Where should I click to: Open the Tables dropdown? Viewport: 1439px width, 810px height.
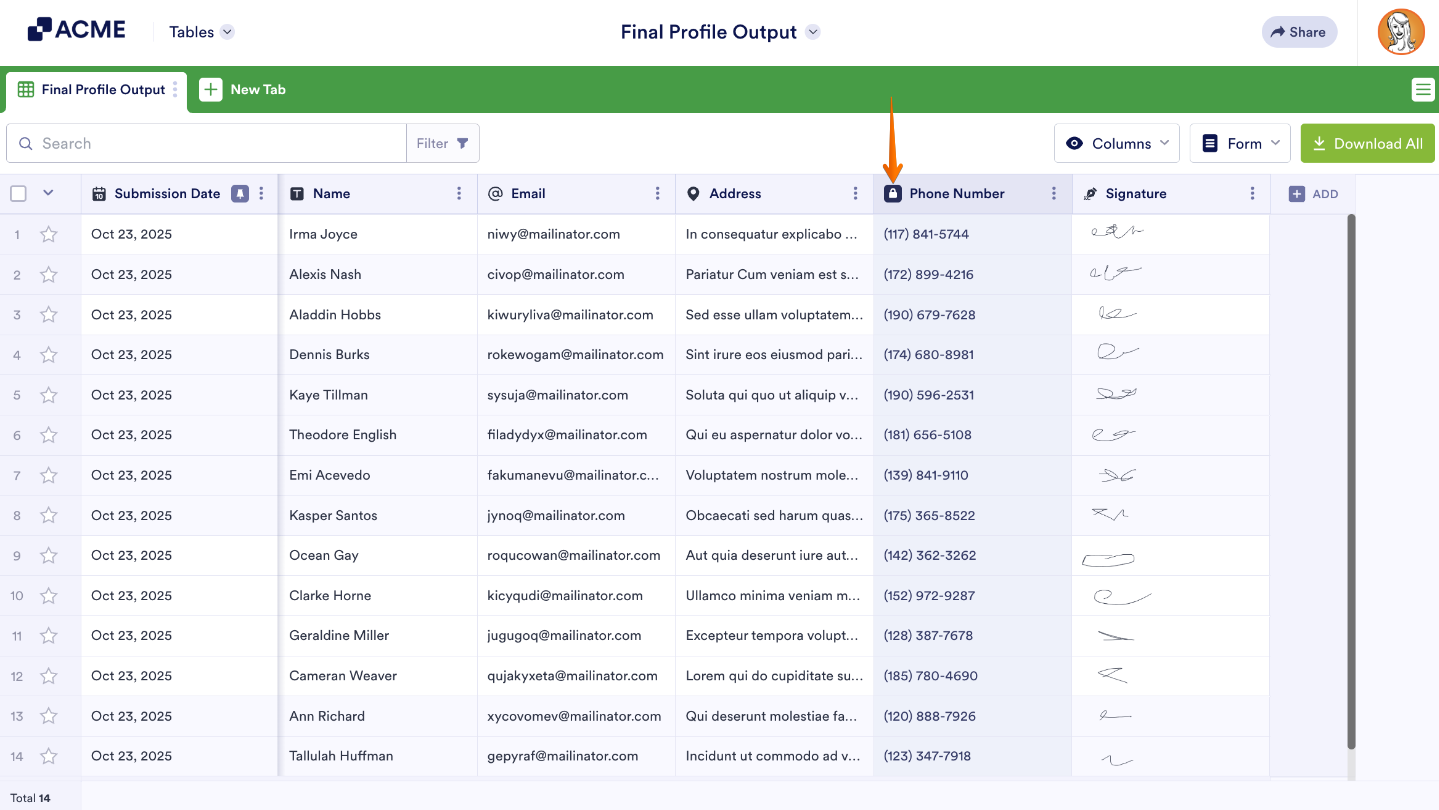pos(199,31)
